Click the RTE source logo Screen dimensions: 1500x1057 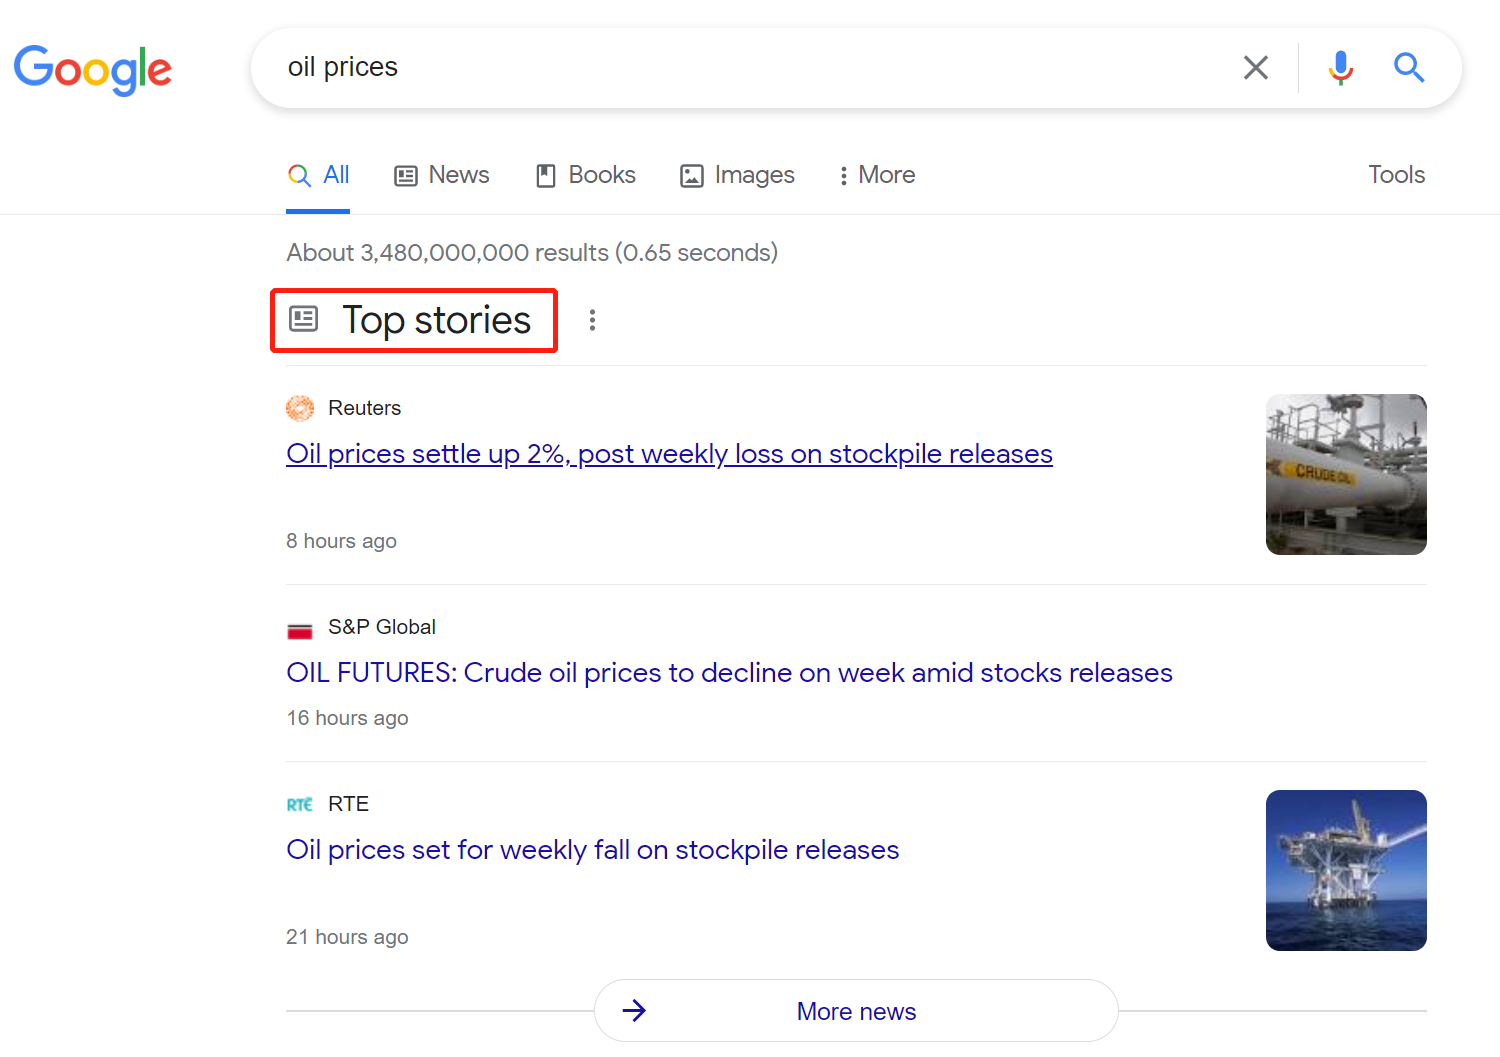(x=300, y=805)
